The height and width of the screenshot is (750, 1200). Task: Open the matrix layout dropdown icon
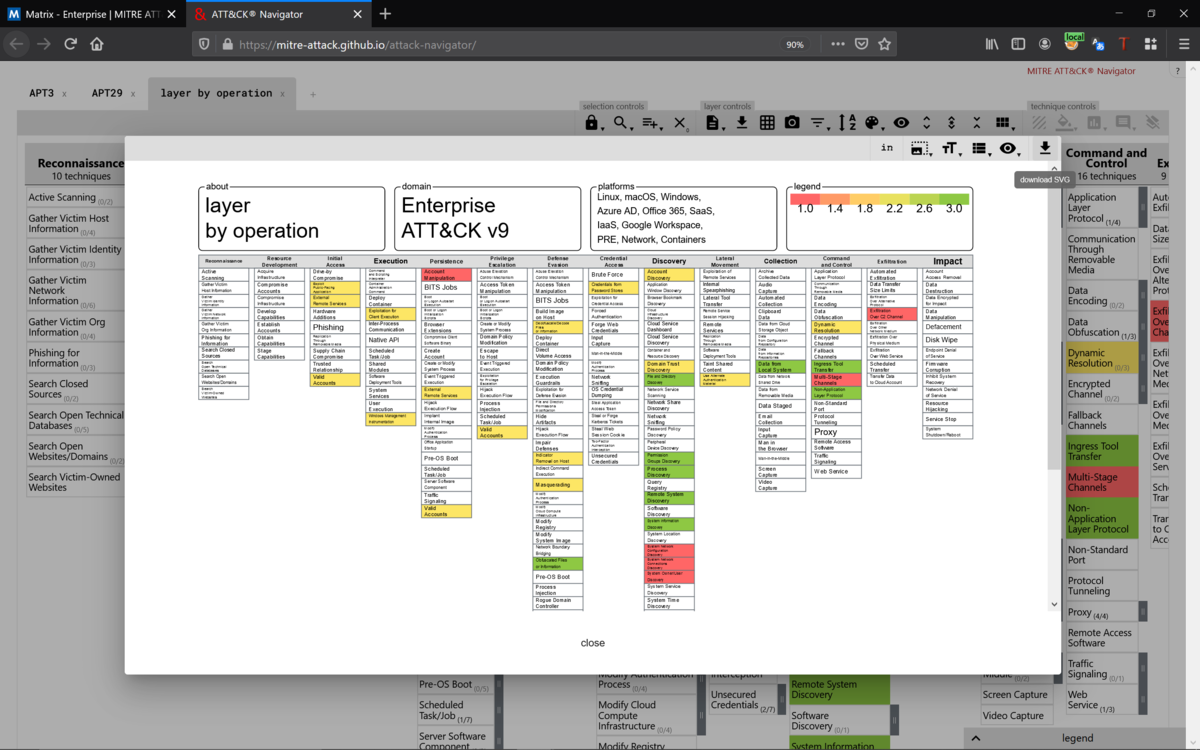[1004, 123]
